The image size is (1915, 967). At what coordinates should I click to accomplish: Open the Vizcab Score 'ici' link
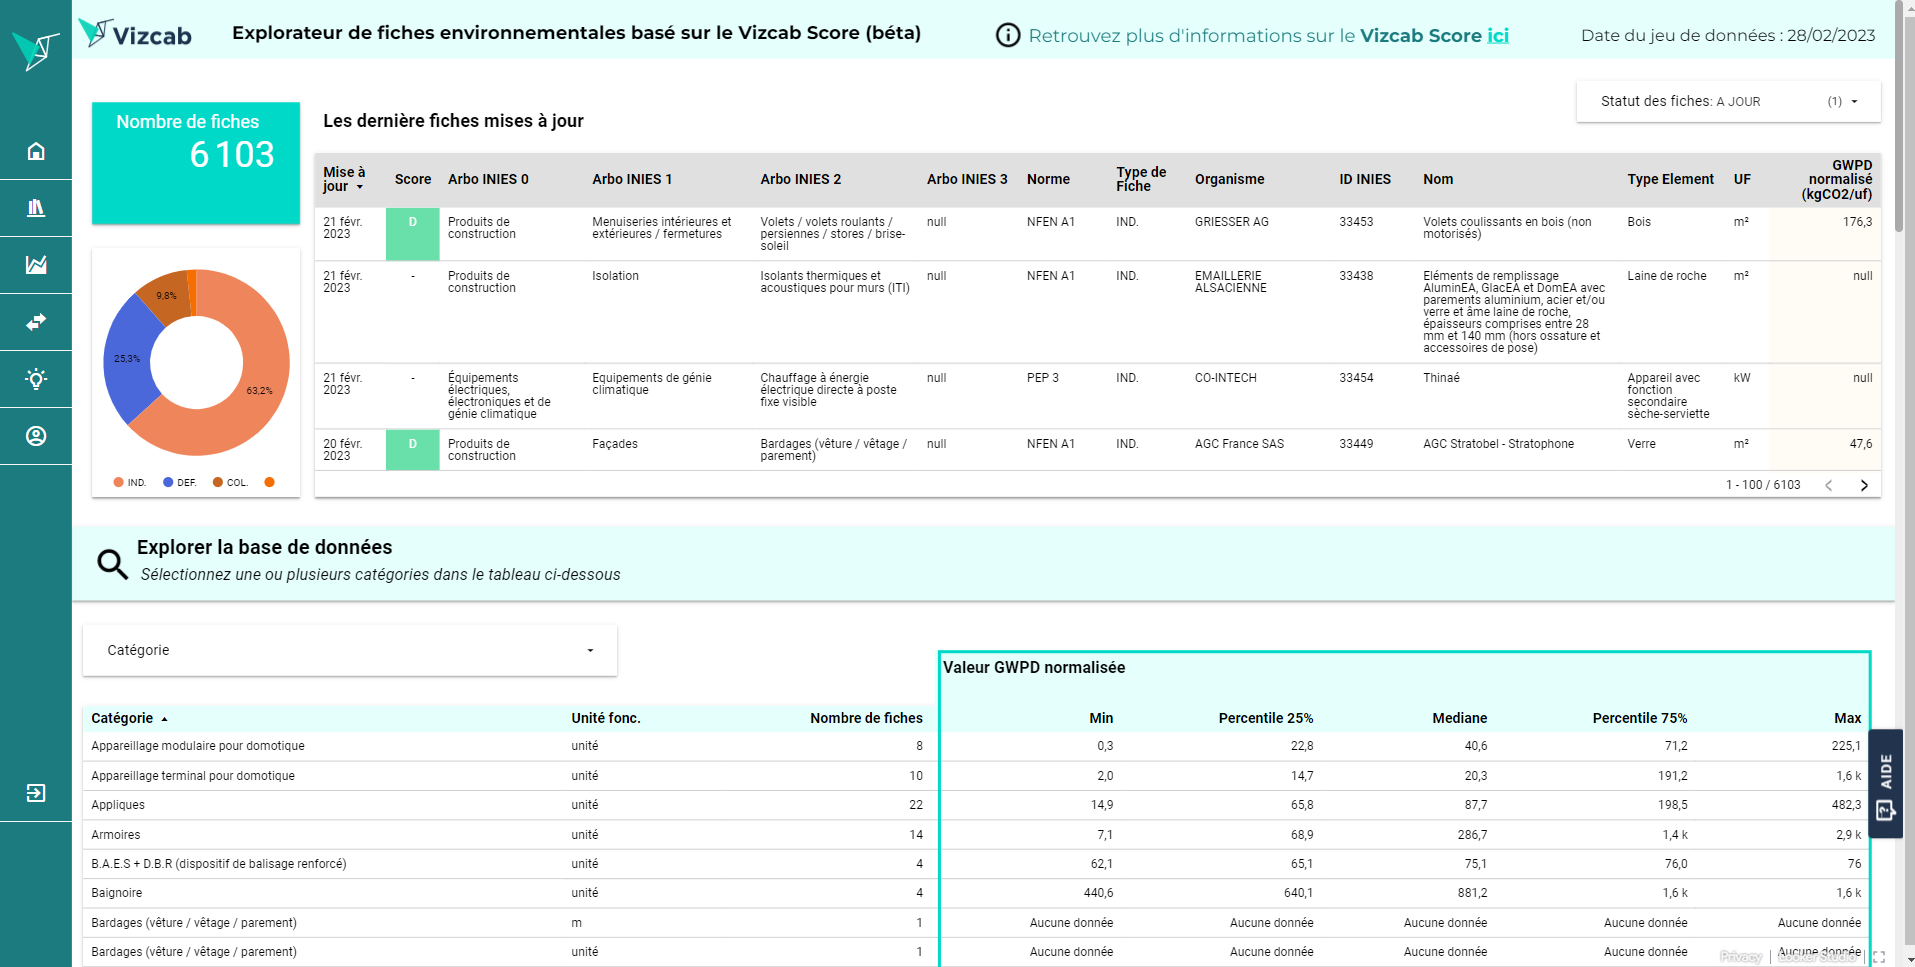[1497, 35]
